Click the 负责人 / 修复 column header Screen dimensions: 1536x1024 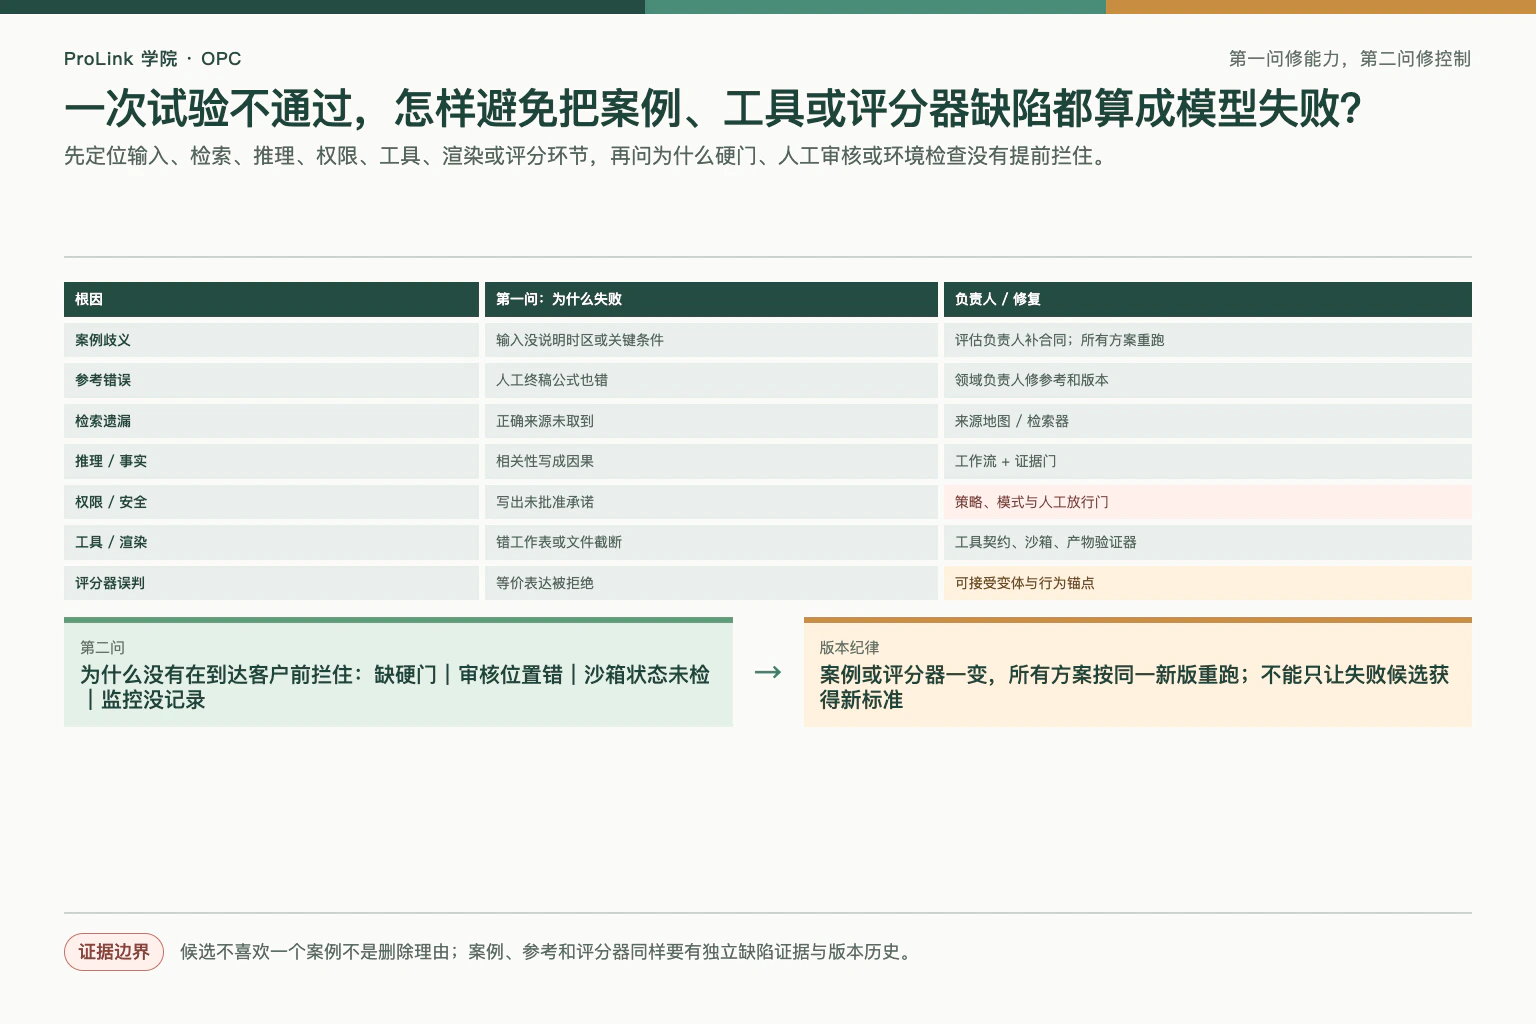[x=1207, y=299]
